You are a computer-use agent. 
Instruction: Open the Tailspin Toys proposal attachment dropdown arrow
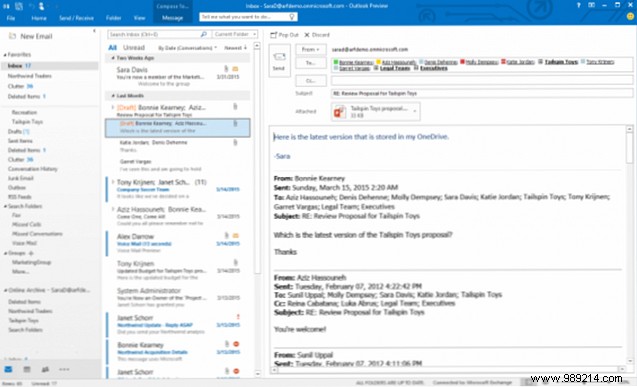pos(415,111)
